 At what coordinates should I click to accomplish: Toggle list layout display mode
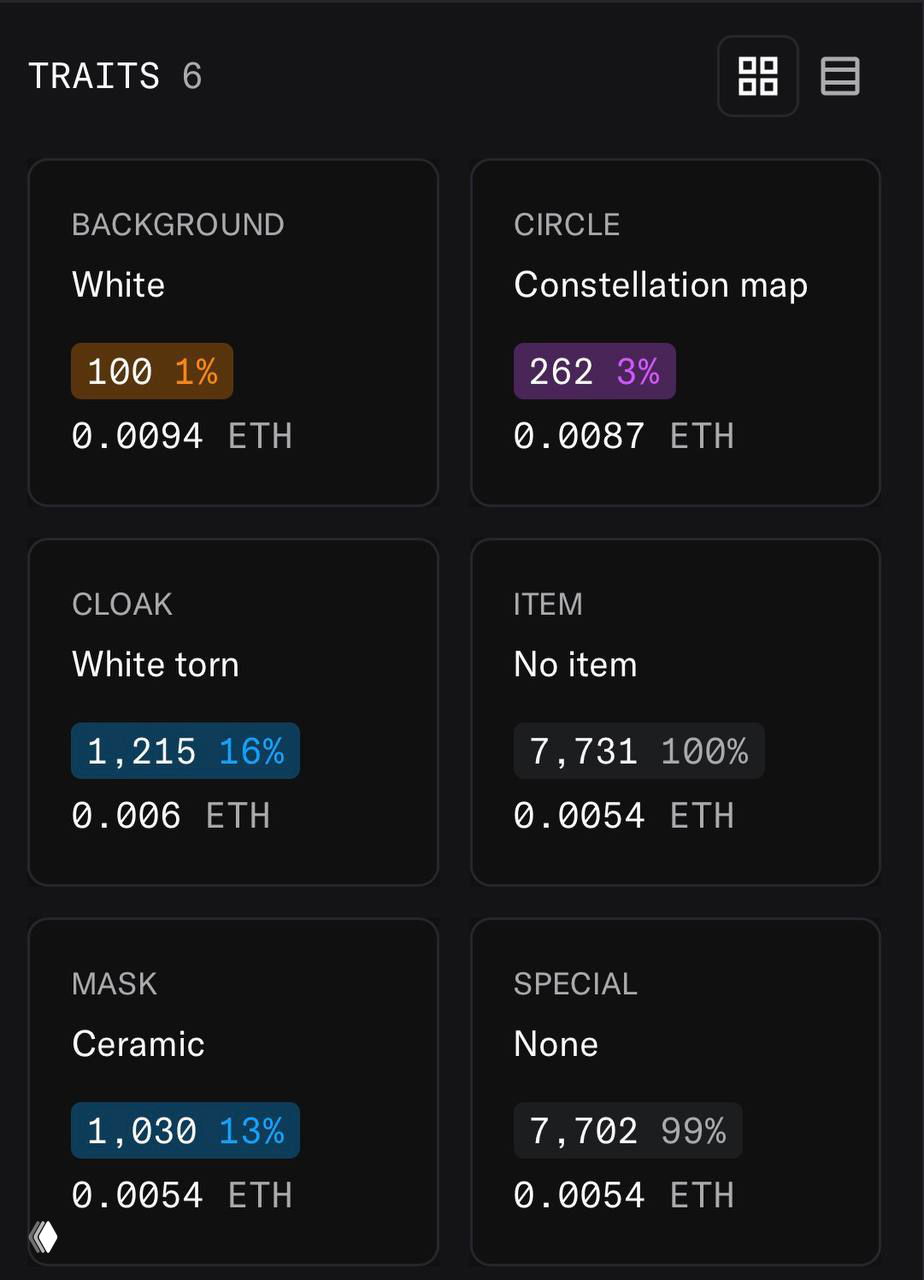pos(840,75)
